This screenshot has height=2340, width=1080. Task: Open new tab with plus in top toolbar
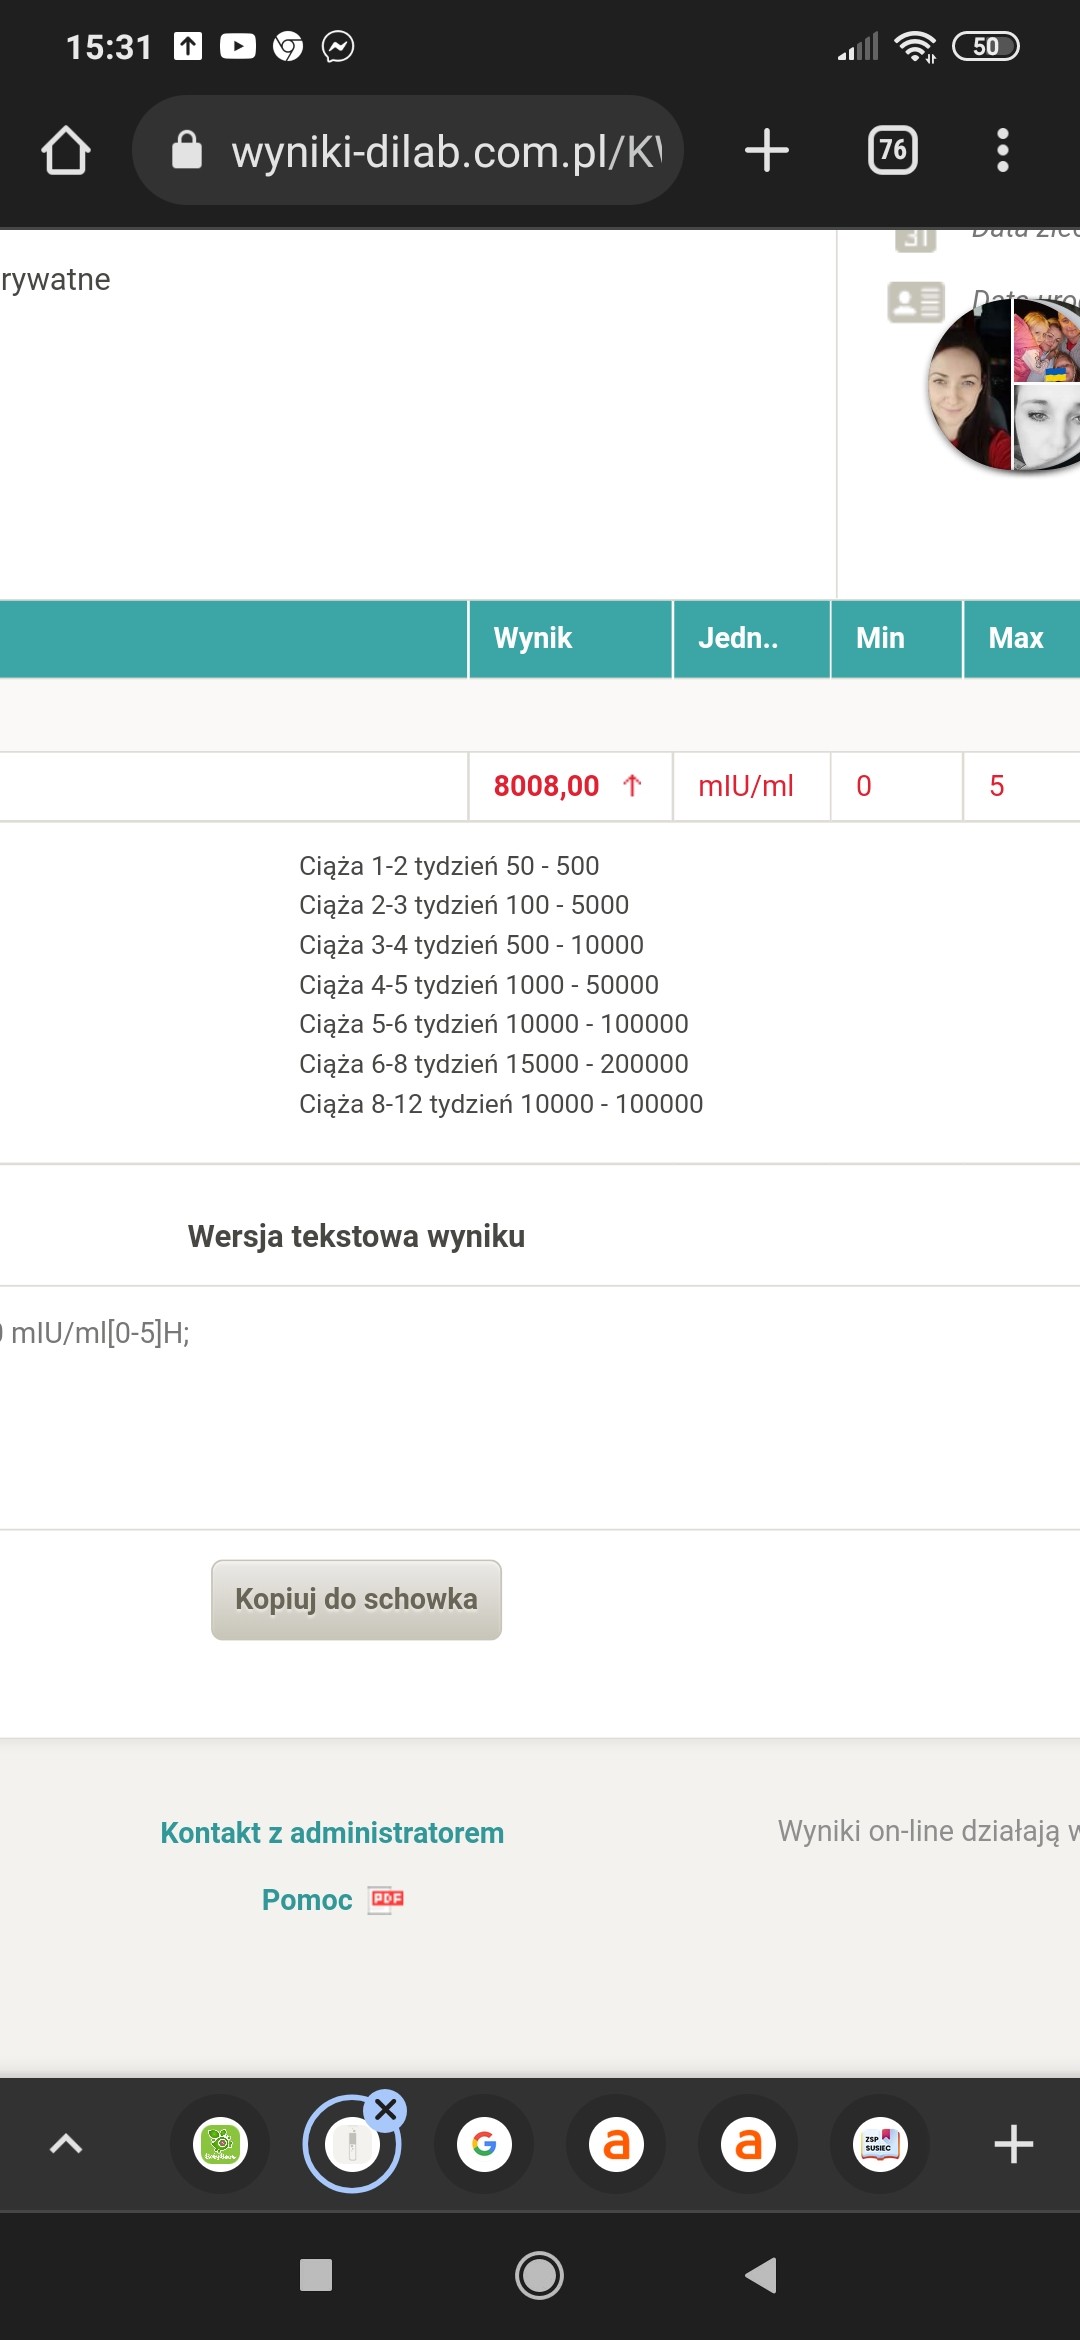767,151
